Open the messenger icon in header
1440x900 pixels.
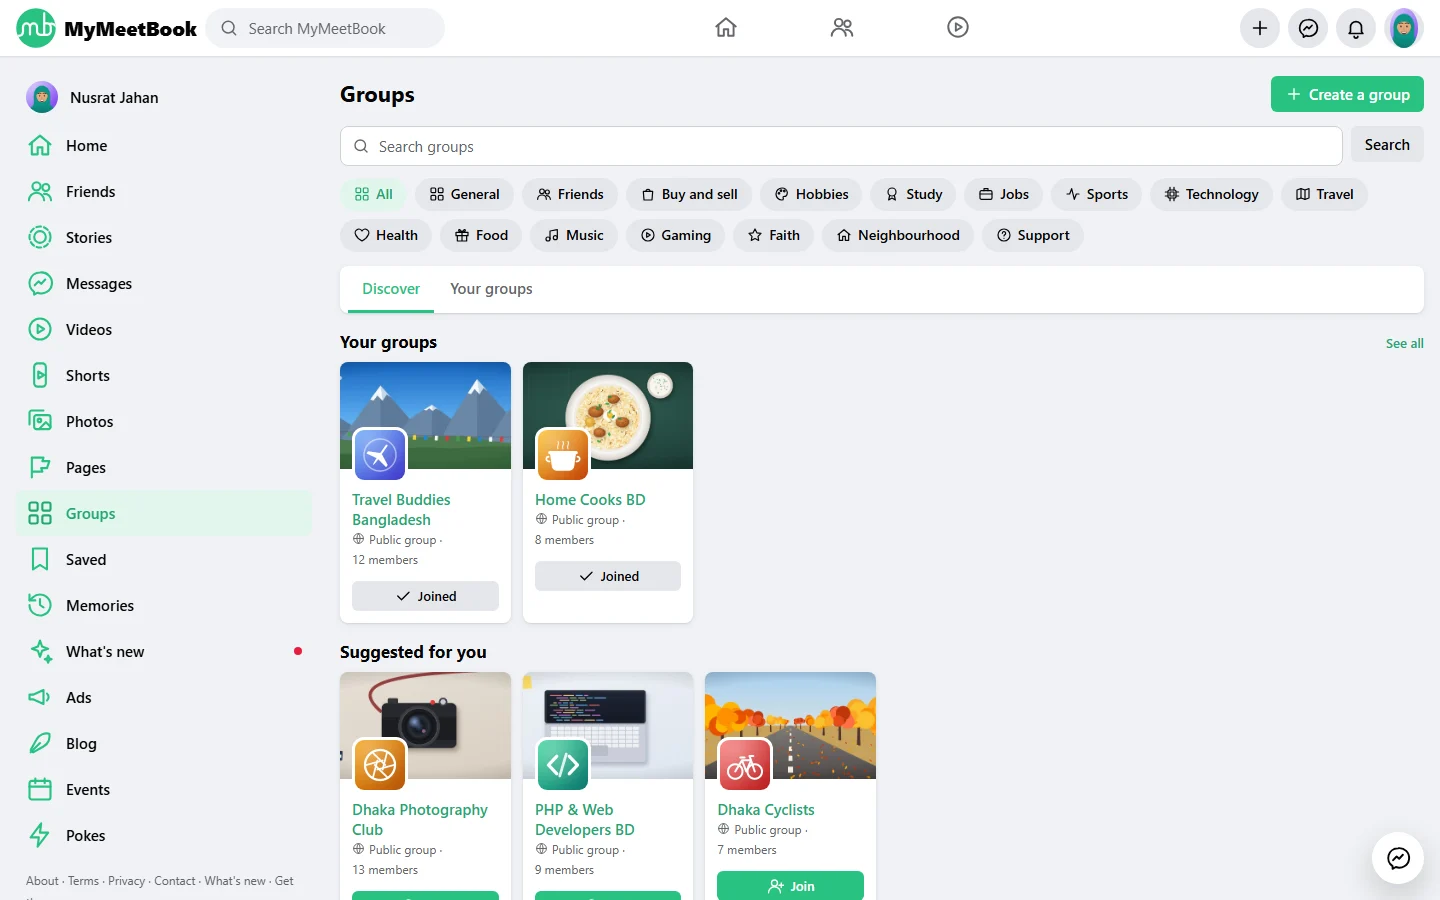coord(1308,28)
